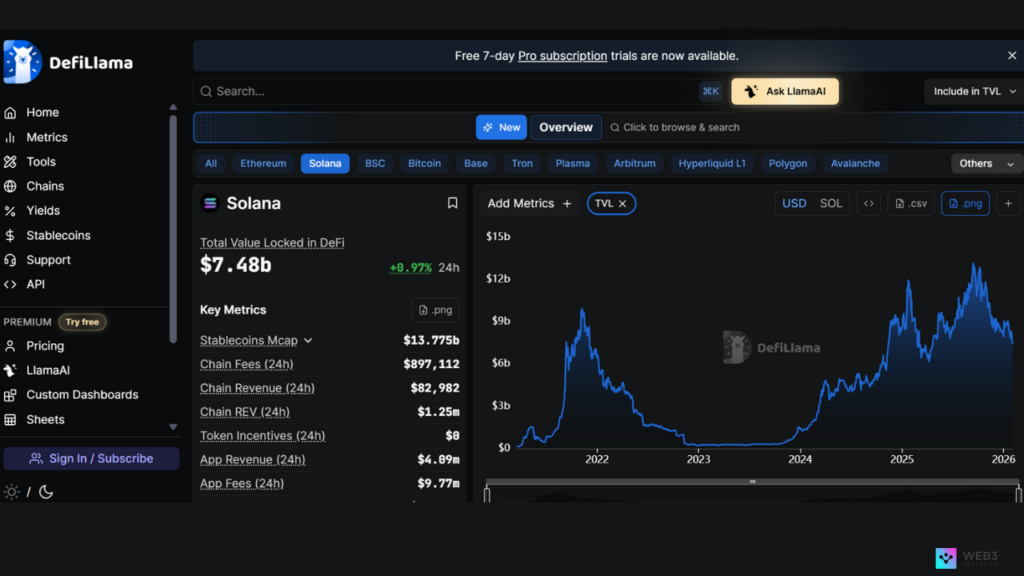Open the embed code icon near chart exports
The image size is (1024, 576).
(868, 203)
